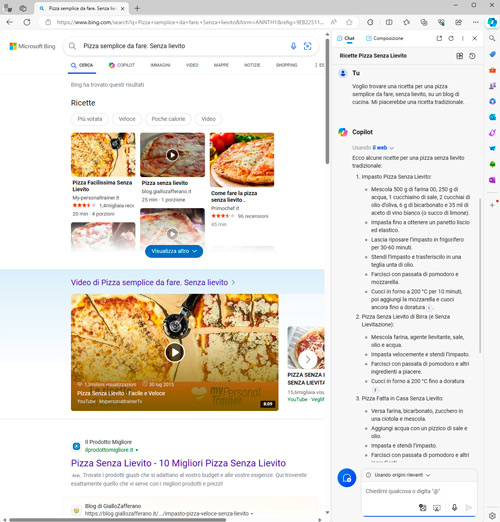Screen dimensions: 500x522
Task: Switch to MAPPE search tab
Action: pyautogui.click(x=221, y=65)
